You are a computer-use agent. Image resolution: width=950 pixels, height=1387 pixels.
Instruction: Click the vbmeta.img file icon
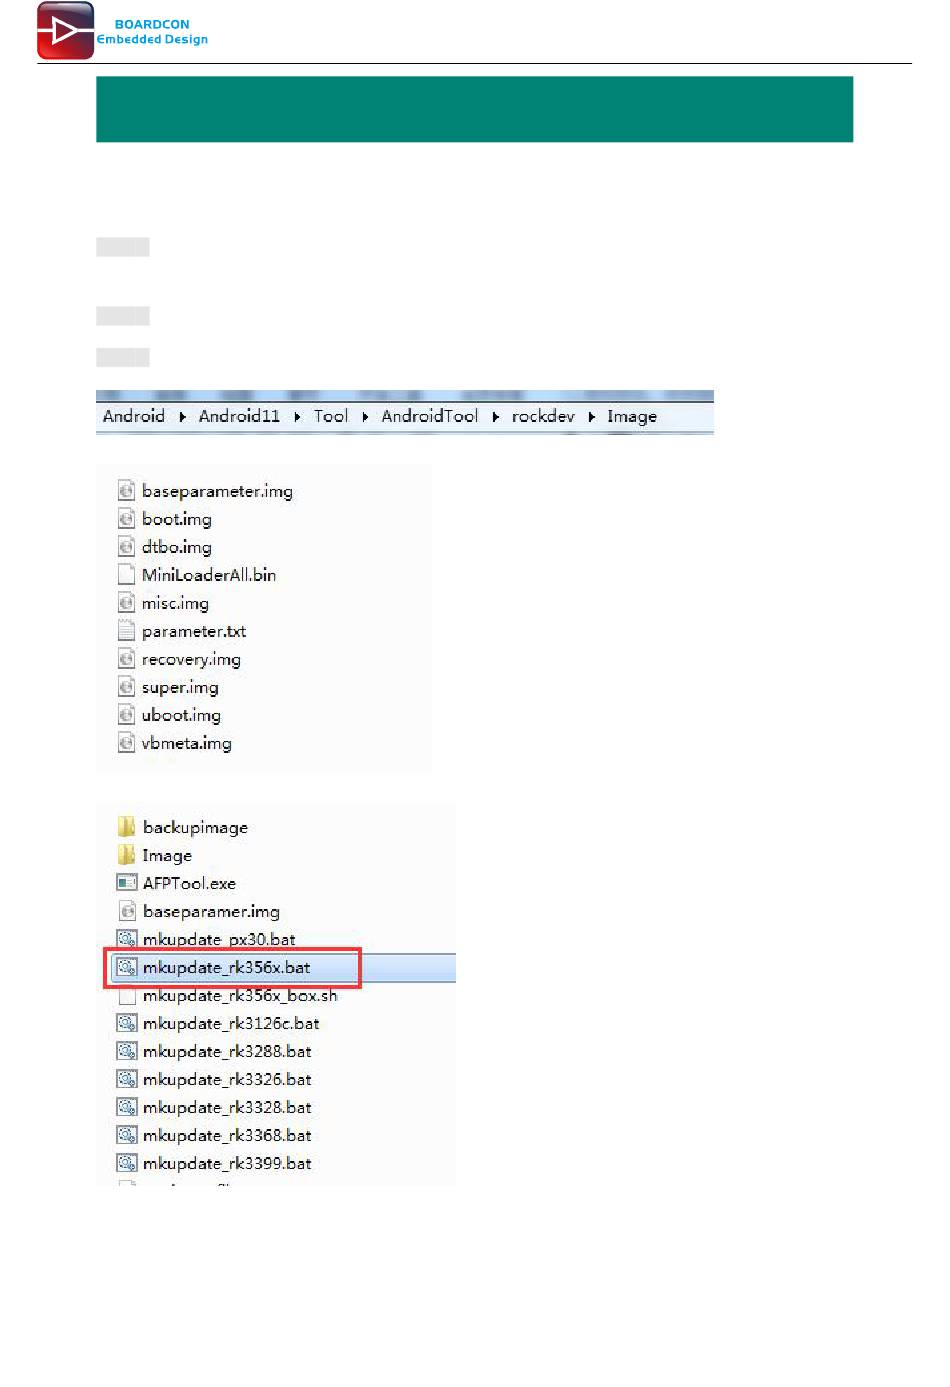click(126, 743)
